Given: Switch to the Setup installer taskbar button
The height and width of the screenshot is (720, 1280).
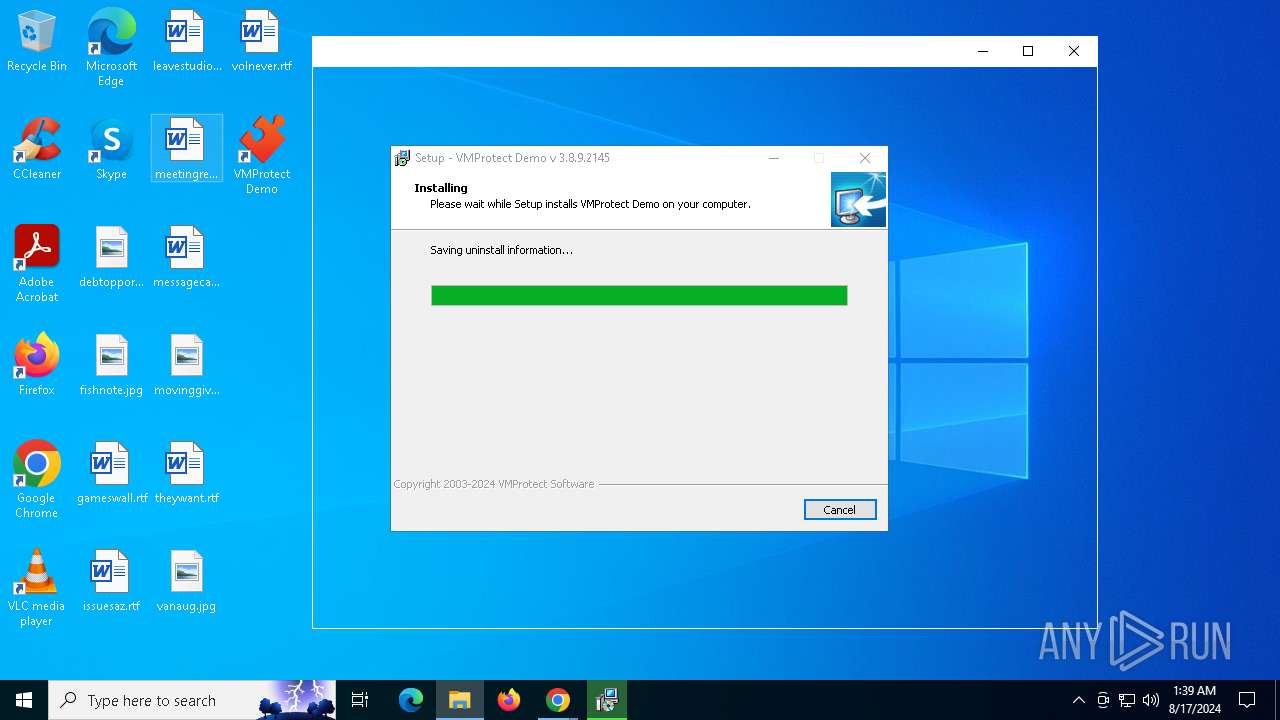Looking at the screenshot, I should [x=607, y=700].
